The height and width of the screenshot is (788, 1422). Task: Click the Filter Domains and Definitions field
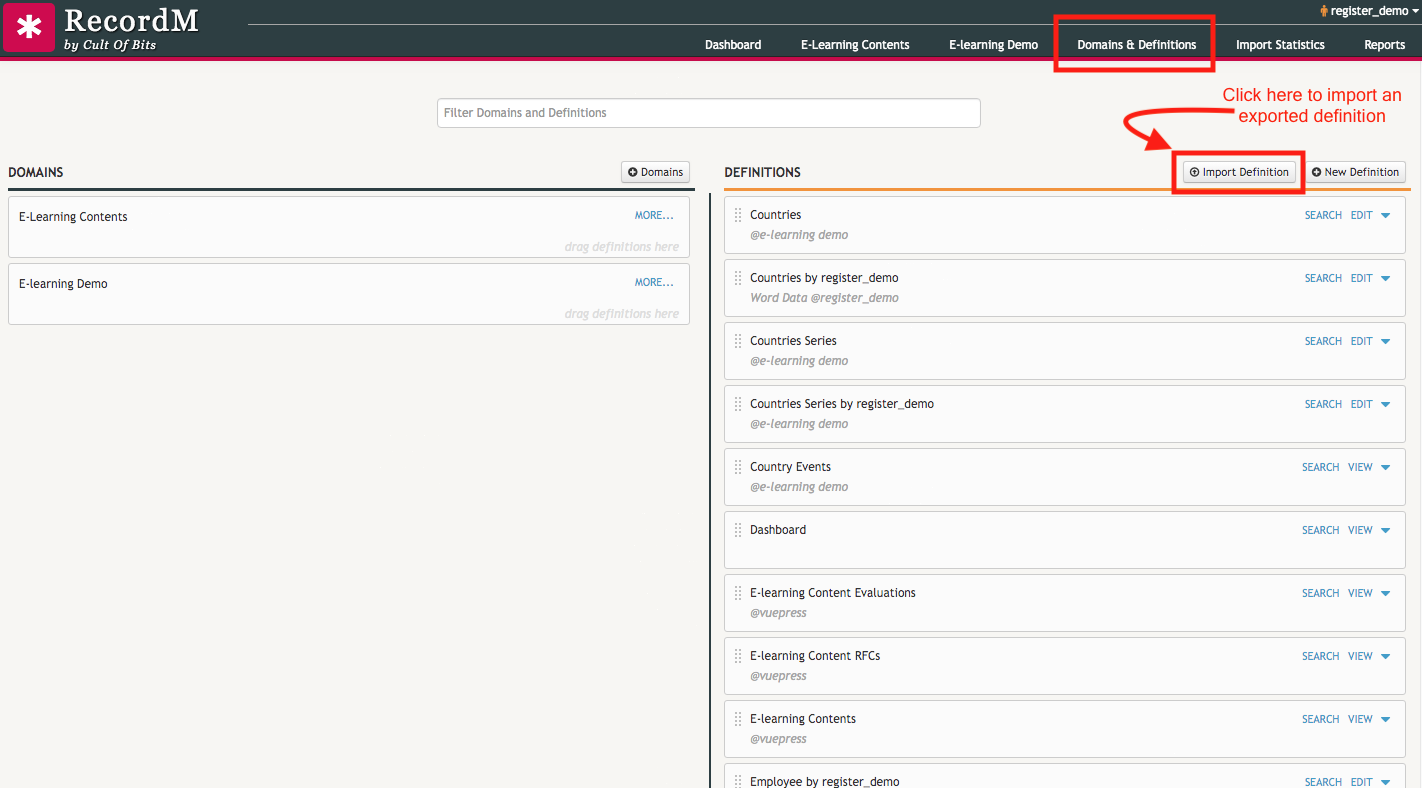pos(709,113)
